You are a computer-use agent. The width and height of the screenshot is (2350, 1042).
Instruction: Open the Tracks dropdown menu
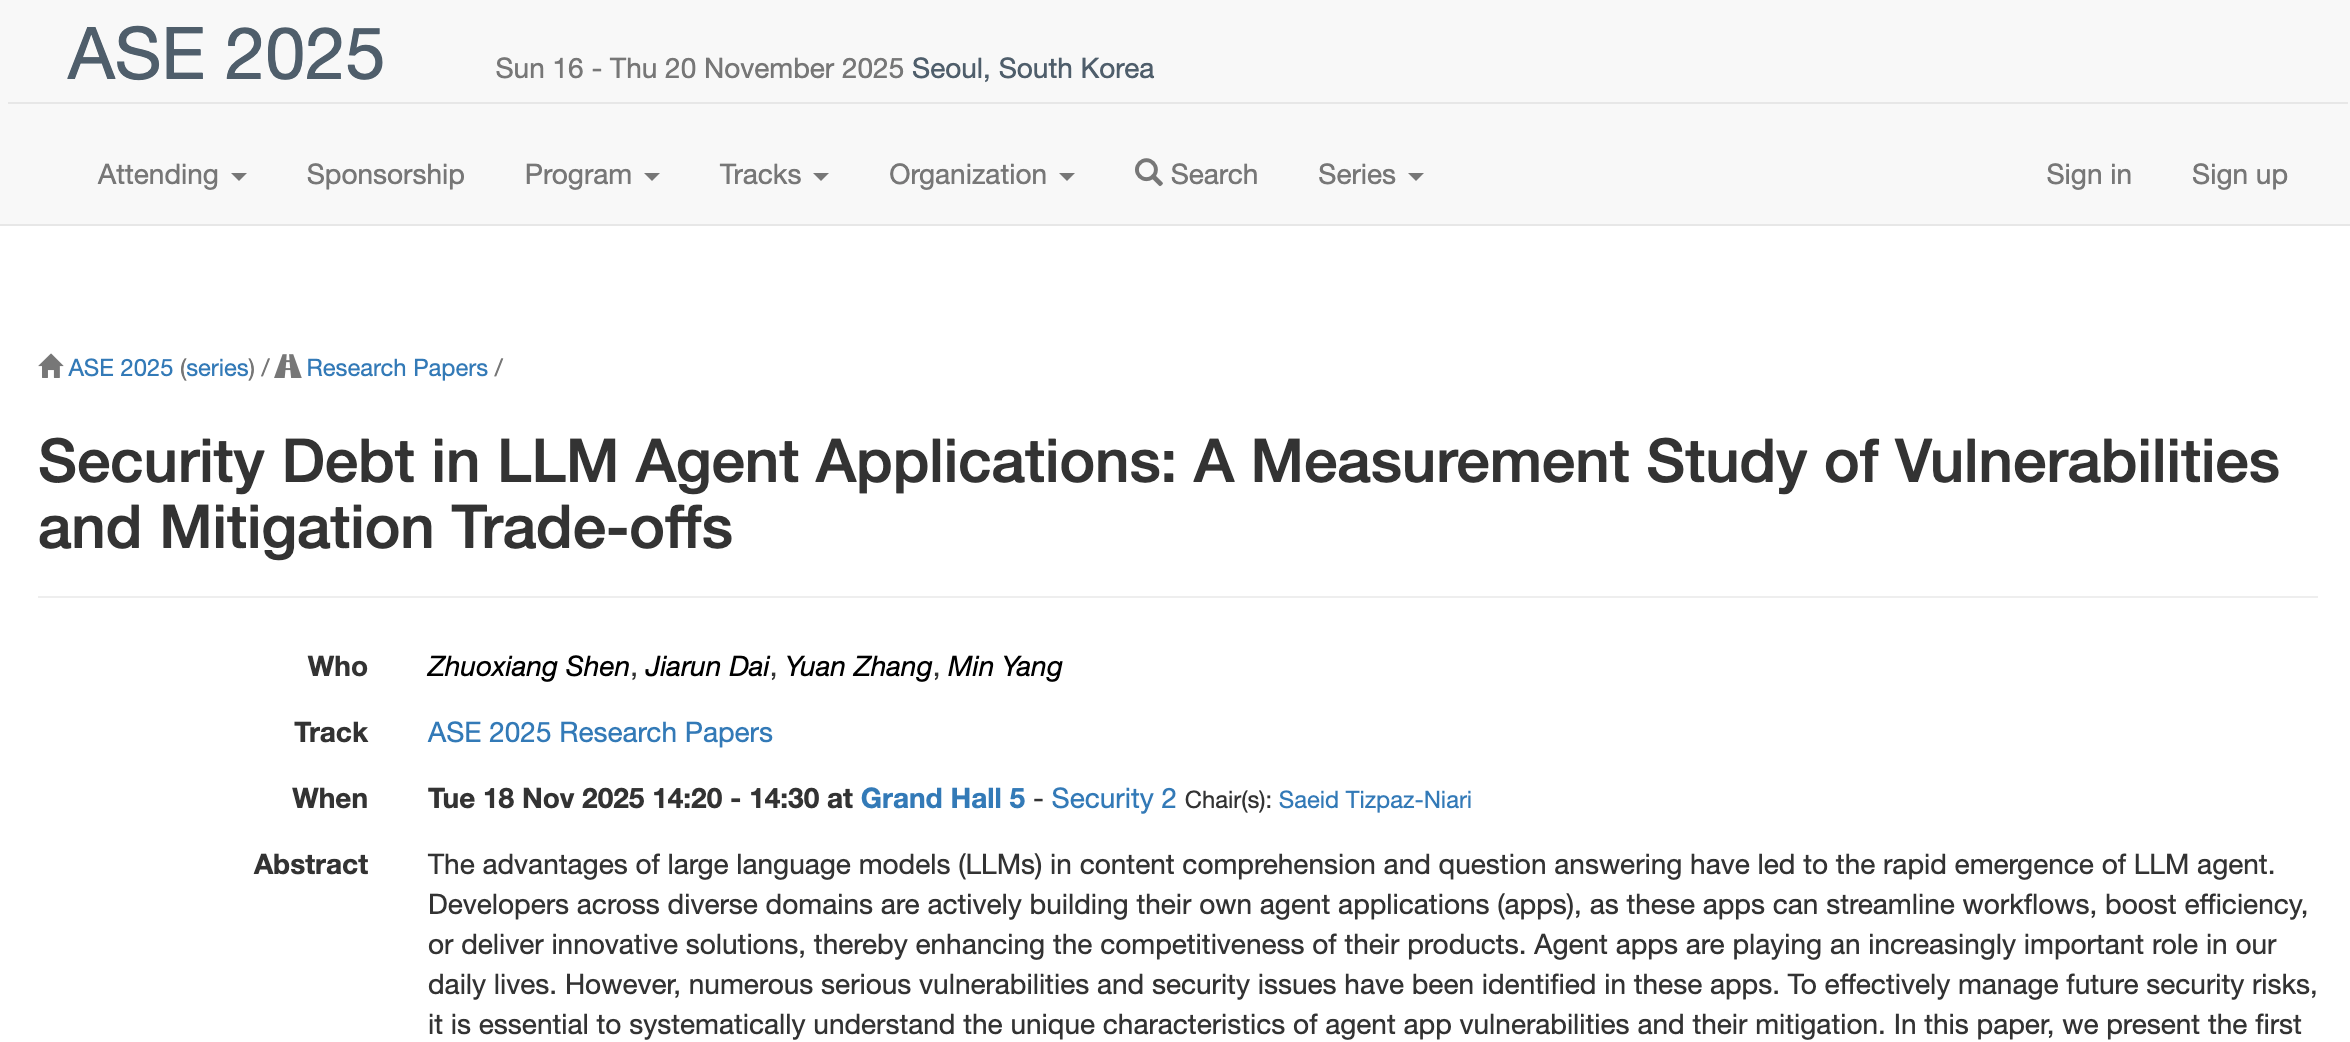773,175
